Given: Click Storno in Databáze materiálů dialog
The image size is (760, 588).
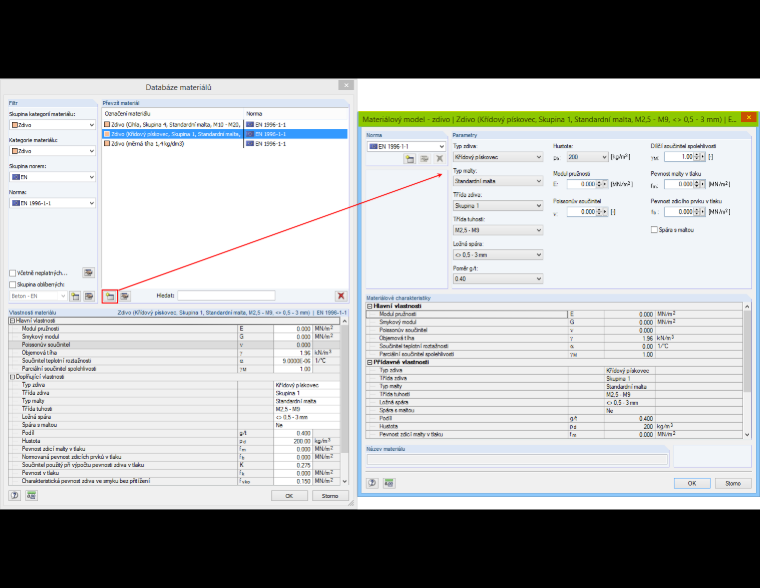Looking at the screenshot, I should [x=330, y=495].
